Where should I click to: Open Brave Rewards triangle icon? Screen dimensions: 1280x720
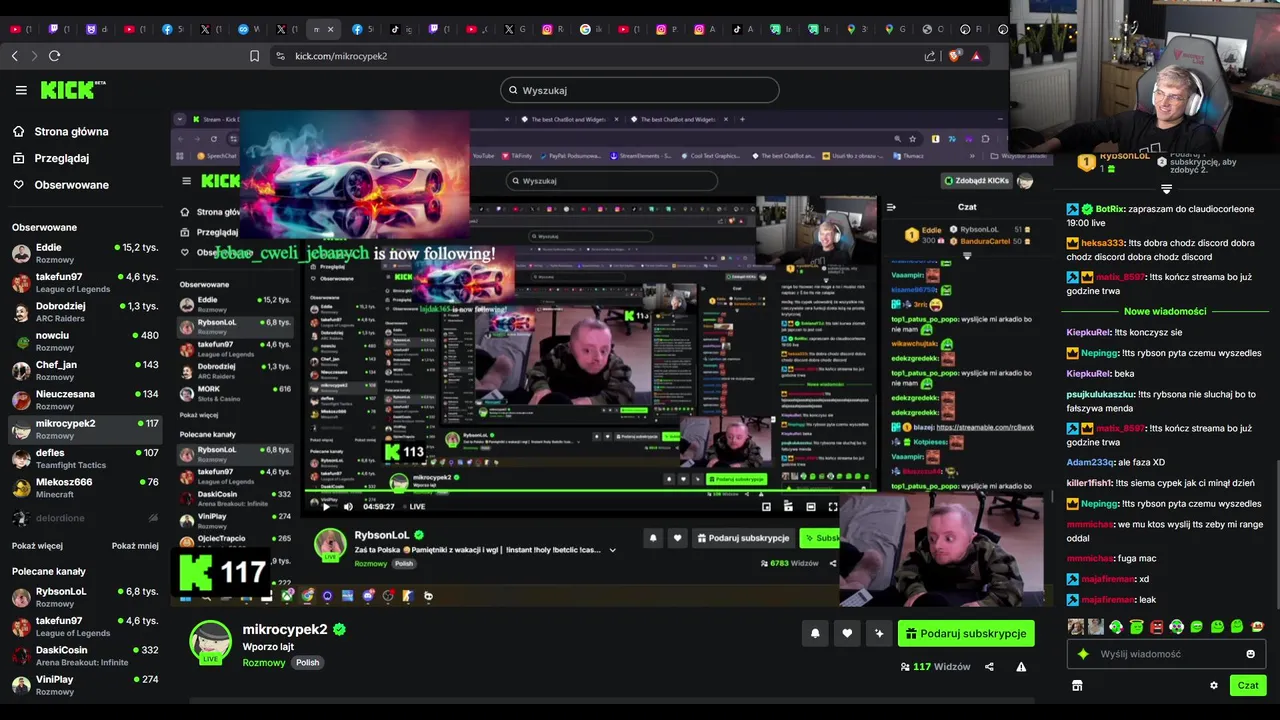(x=976, y=56)
